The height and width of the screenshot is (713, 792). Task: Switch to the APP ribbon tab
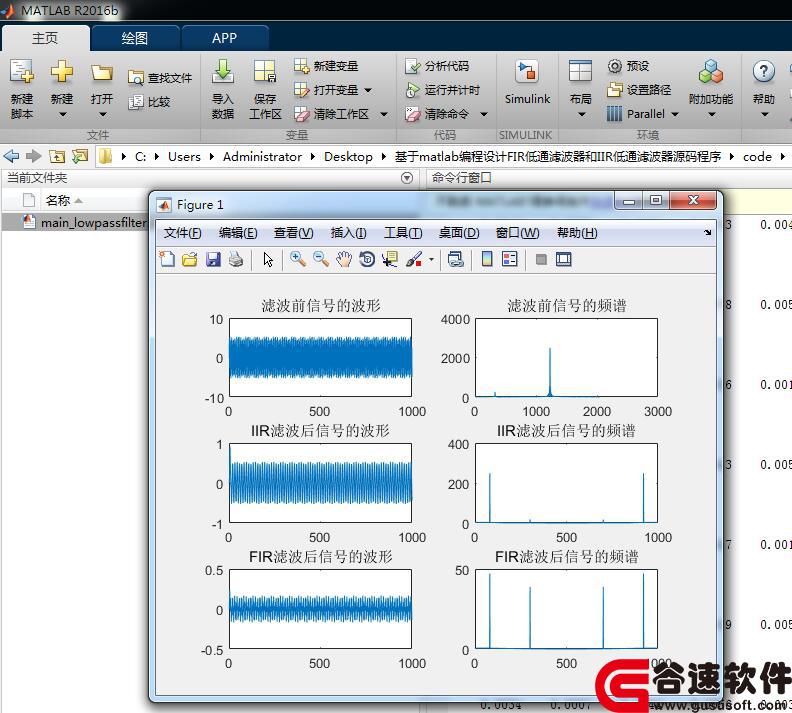[225, 38]
